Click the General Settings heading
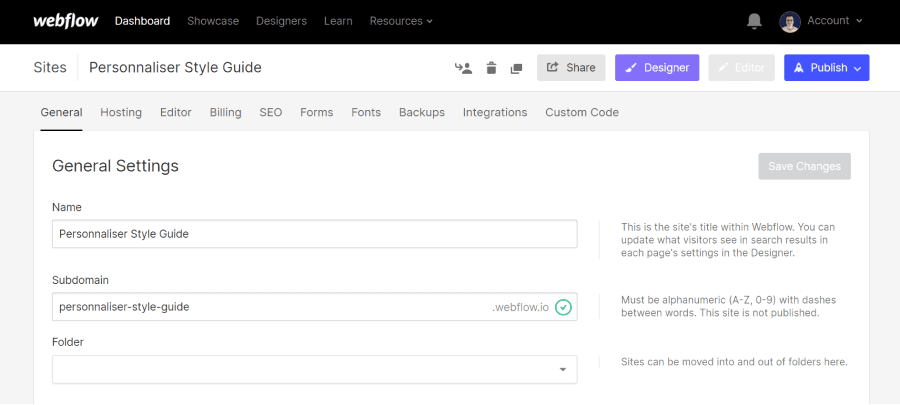 [x=115, y=166]
